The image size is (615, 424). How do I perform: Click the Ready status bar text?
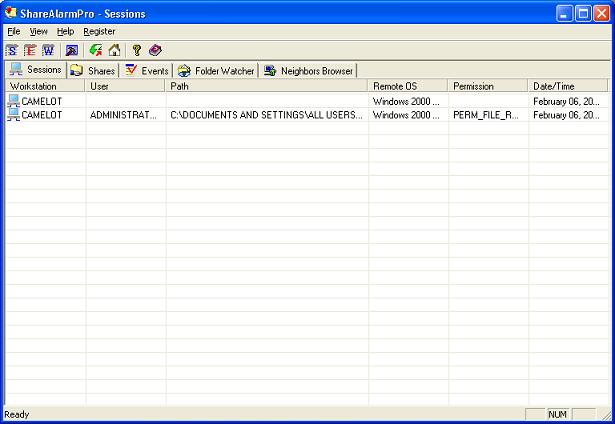16,414
